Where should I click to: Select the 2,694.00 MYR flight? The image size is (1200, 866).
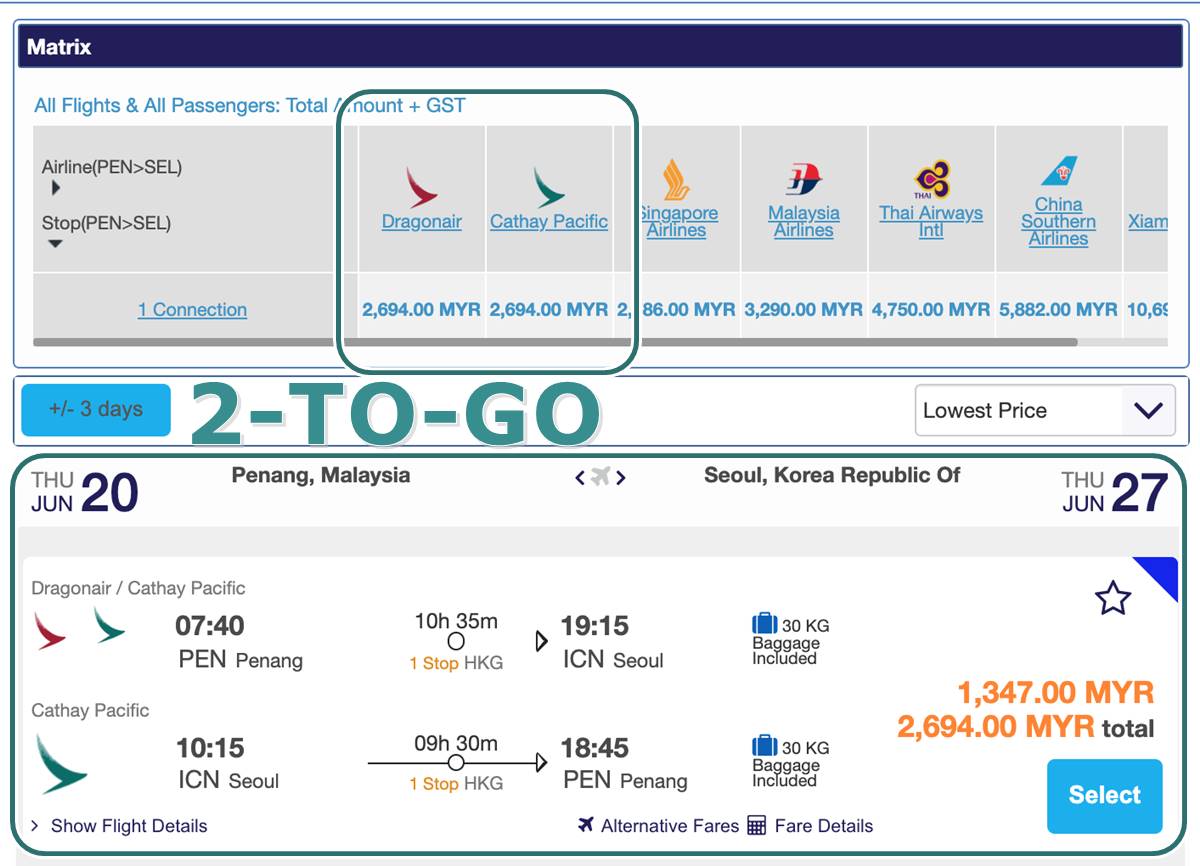pos(1104,796)
